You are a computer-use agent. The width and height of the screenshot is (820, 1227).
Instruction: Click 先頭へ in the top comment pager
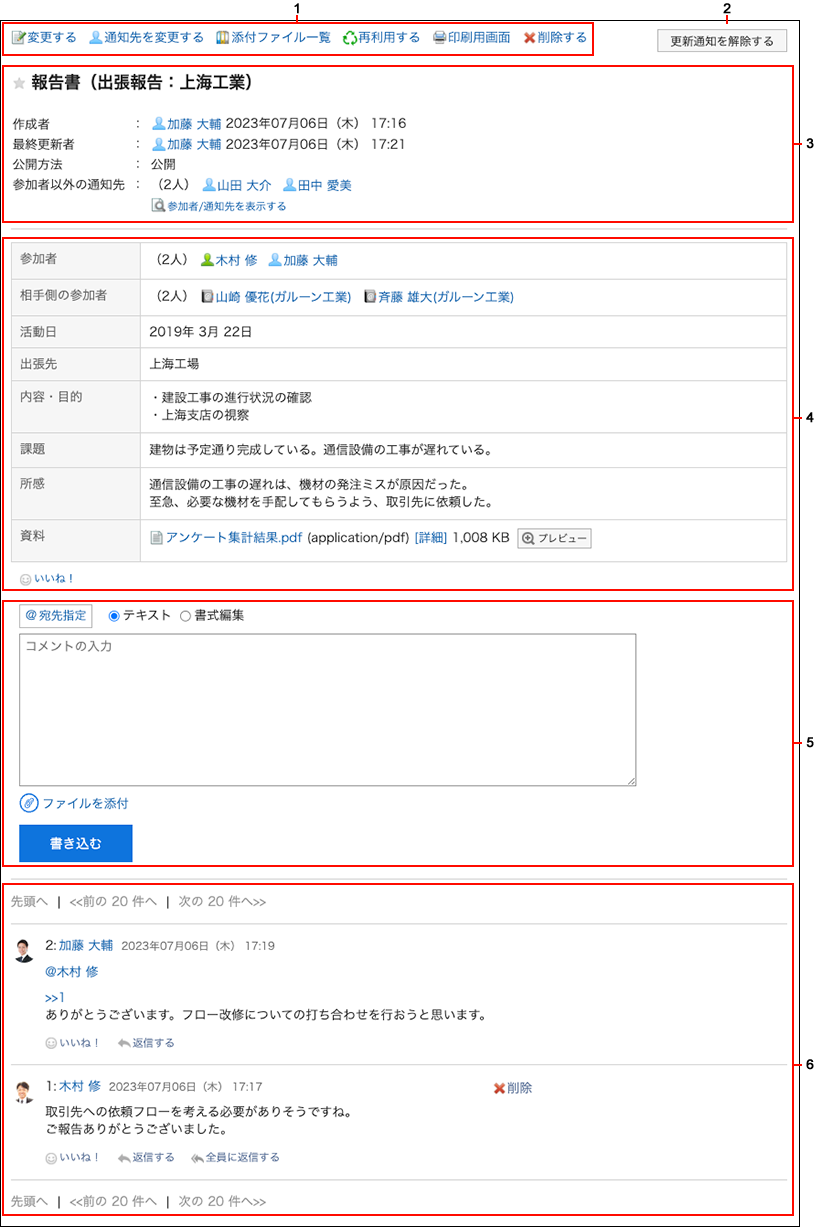pos(30,901)
